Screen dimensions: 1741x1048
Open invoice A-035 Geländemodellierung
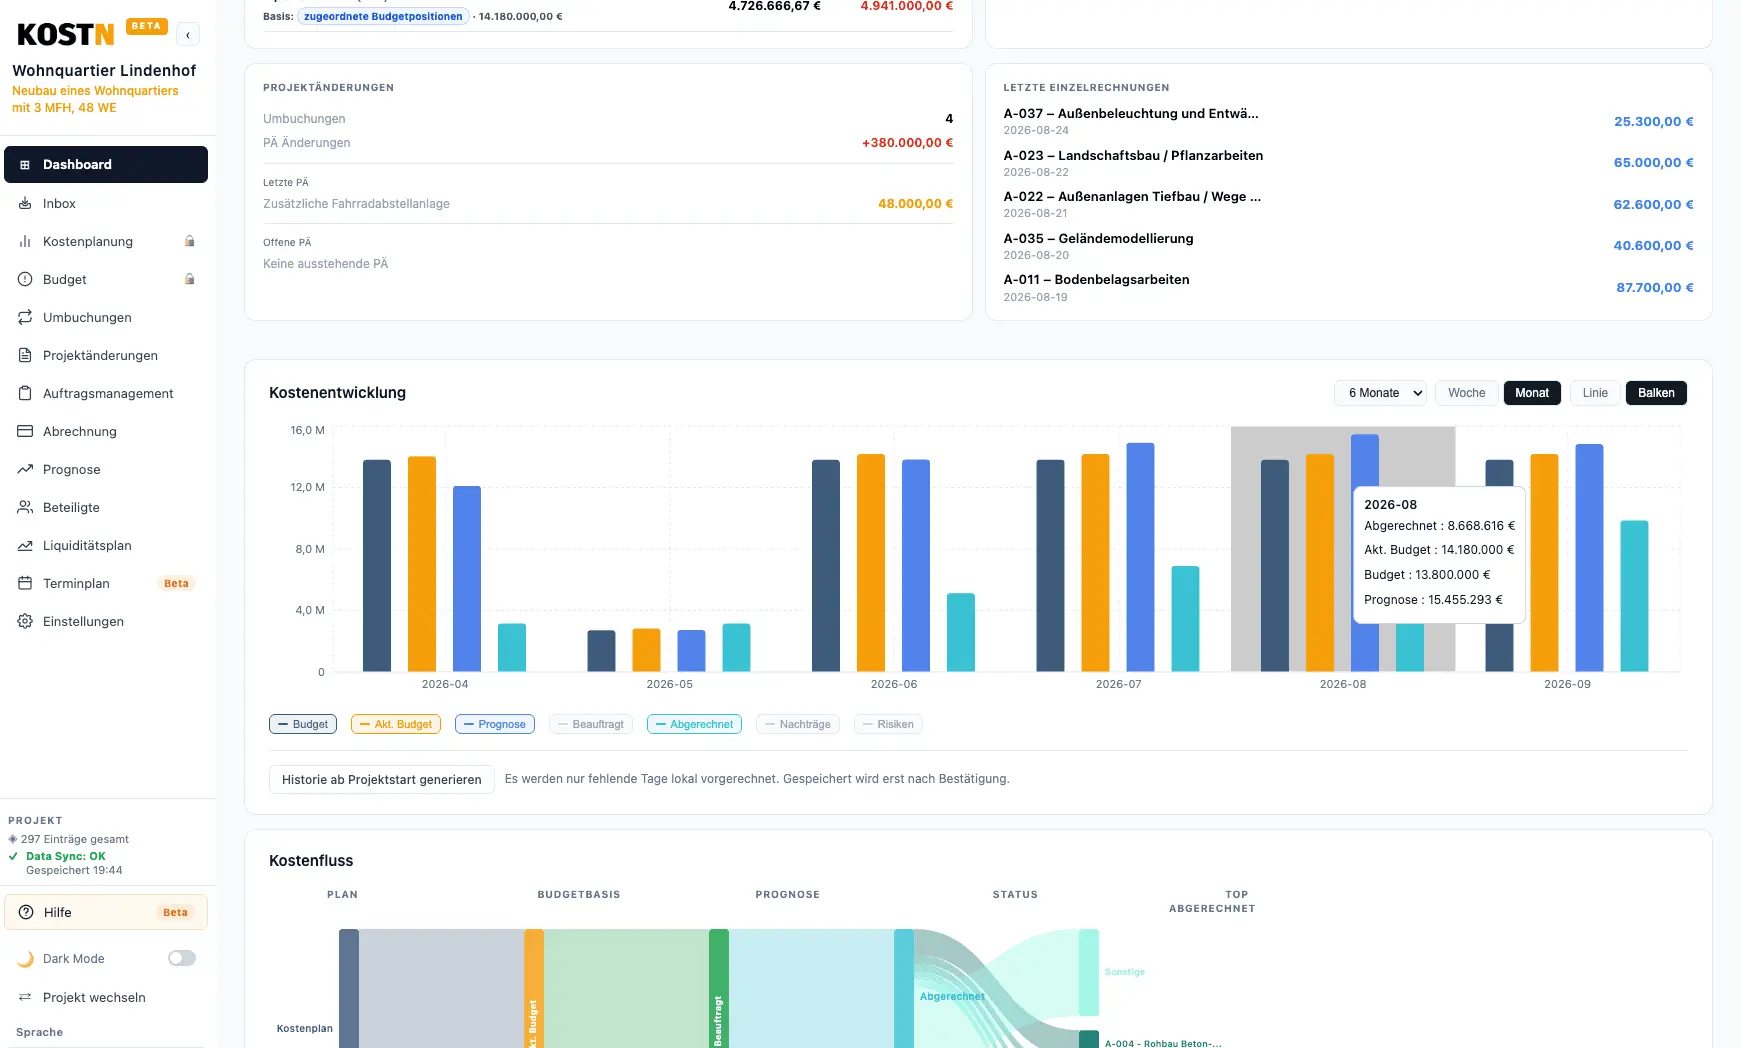pyautogui.click(x=1348, y=246)
